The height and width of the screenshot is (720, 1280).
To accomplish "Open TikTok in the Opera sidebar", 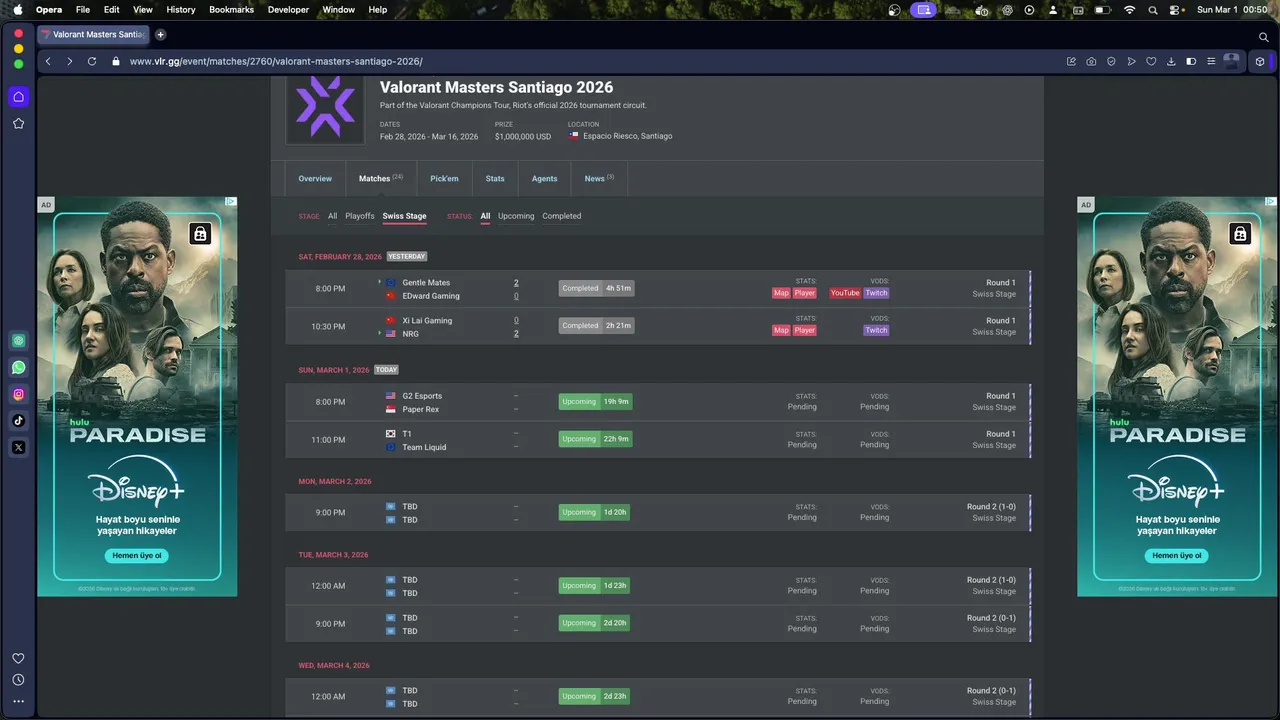I will 18,421.
